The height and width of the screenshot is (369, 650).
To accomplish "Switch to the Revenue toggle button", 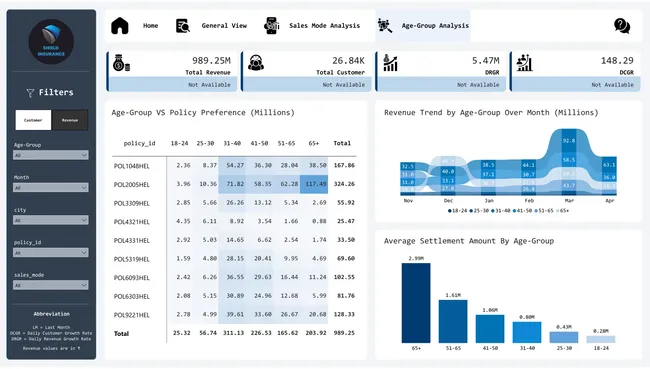I will pos(70,120).
